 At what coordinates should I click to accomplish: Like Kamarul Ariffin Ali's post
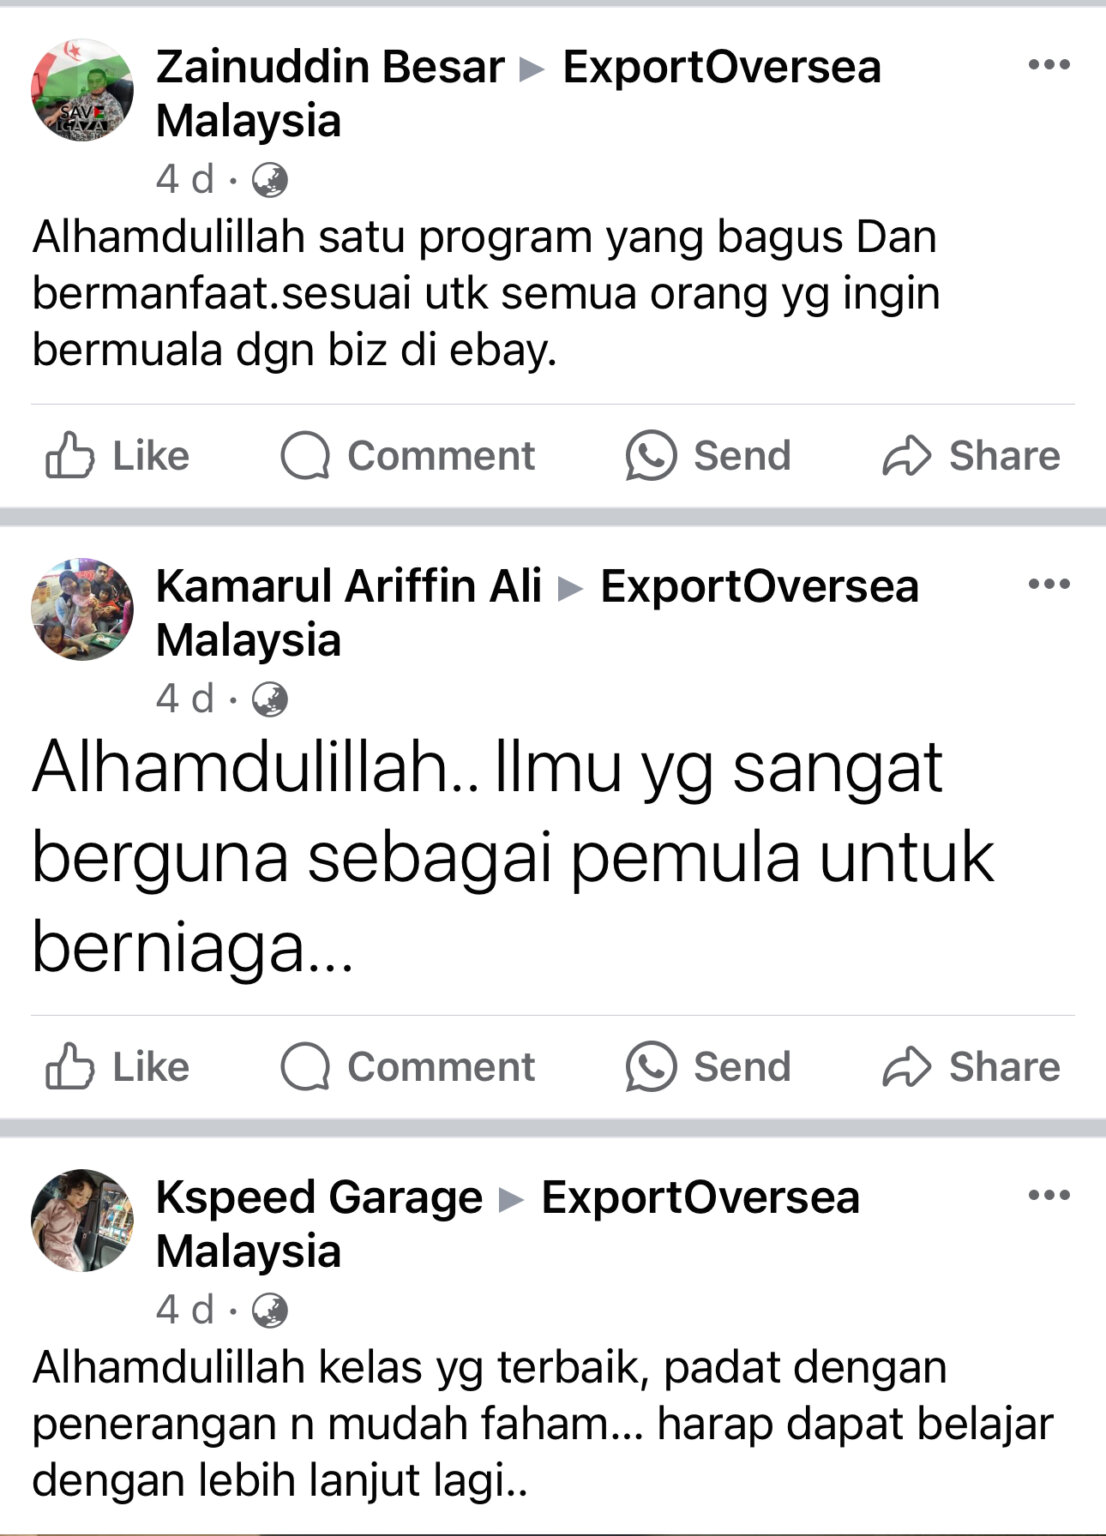click(x=117, y=1067)
